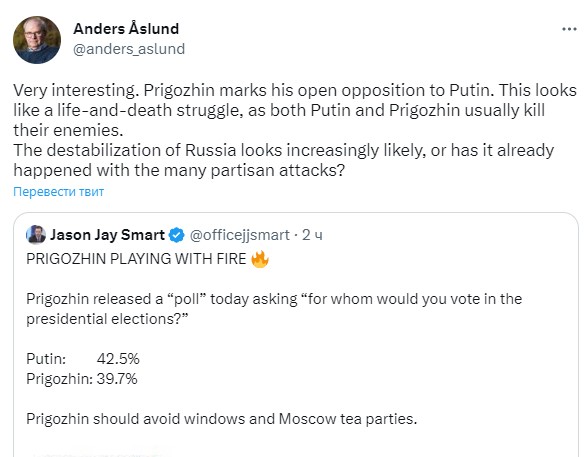Screen dimensions: 588x457
Task: Click Jason Jay Smart's small avatar
Action: [x=36, y=235]
